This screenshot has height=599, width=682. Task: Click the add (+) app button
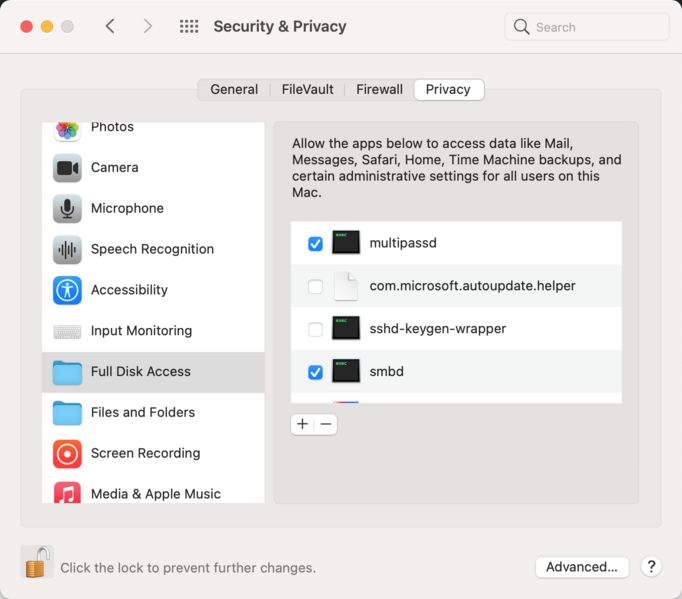(x=303, y=424)
